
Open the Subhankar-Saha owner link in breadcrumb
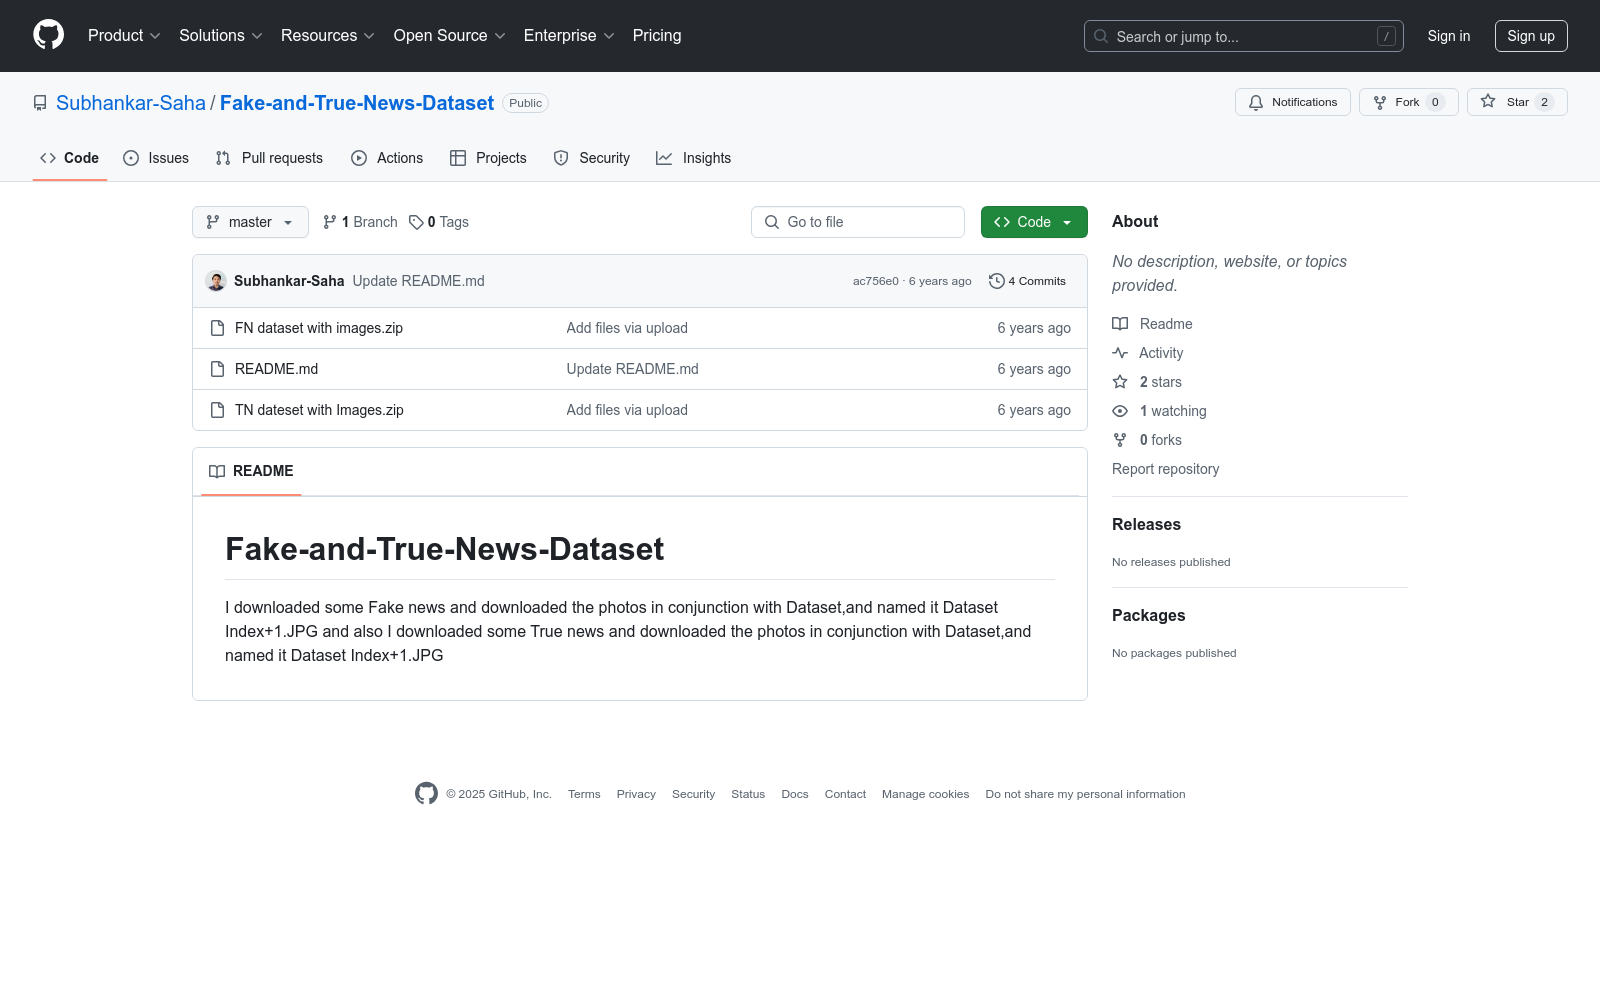click(x=131, y=103)
